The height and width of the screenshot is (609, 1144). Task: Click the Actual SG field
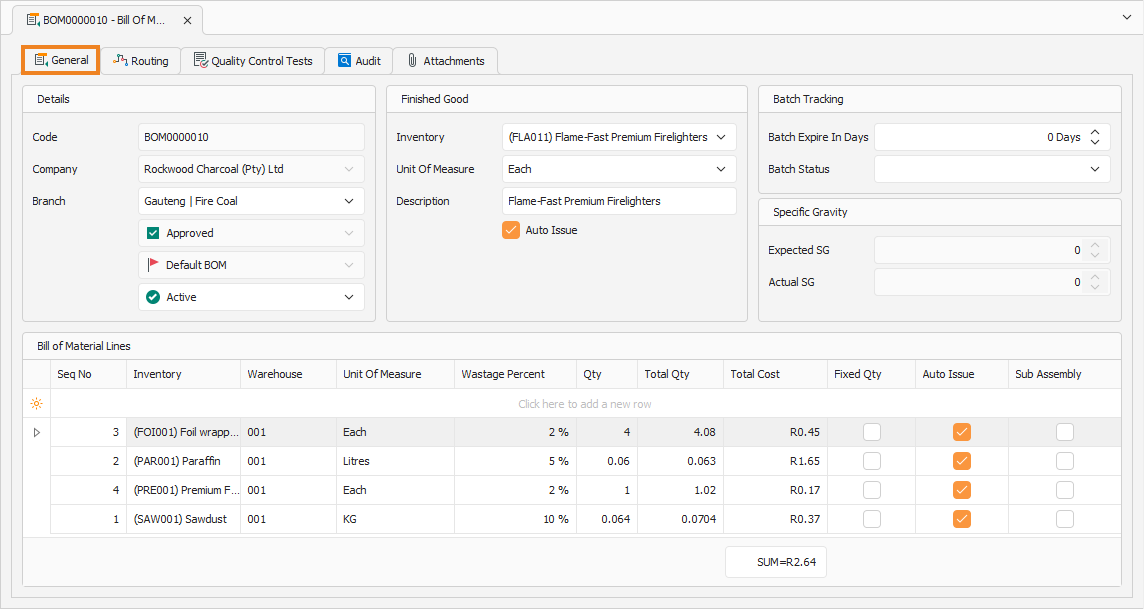[x=992, y=282]
